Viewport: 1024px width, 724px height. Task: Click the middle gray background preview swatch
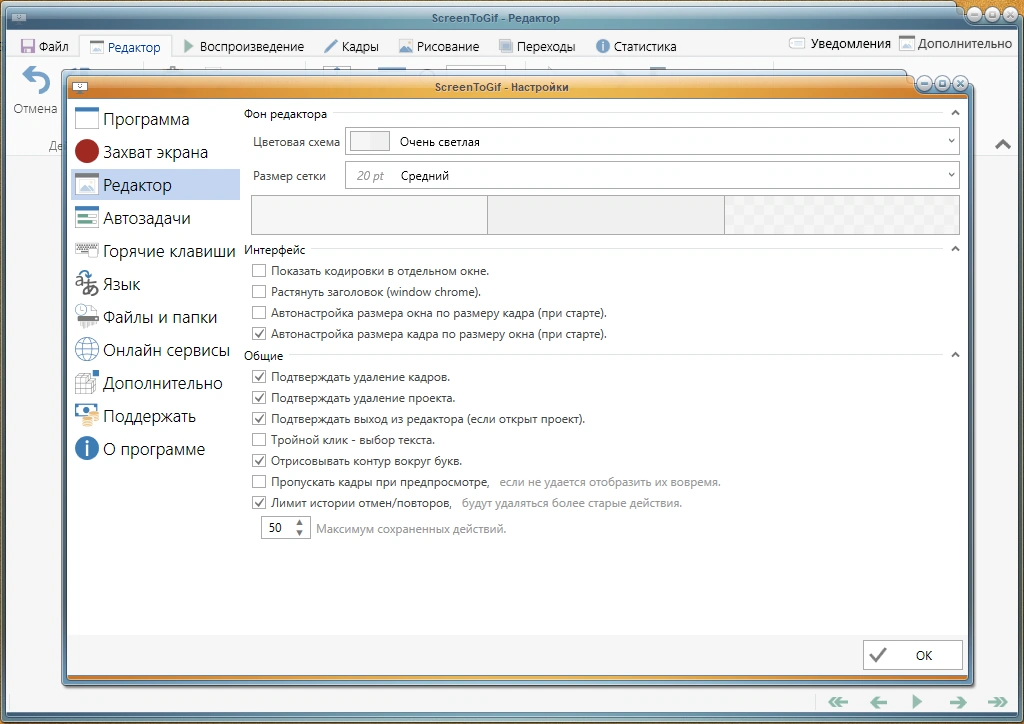(606, 215)
